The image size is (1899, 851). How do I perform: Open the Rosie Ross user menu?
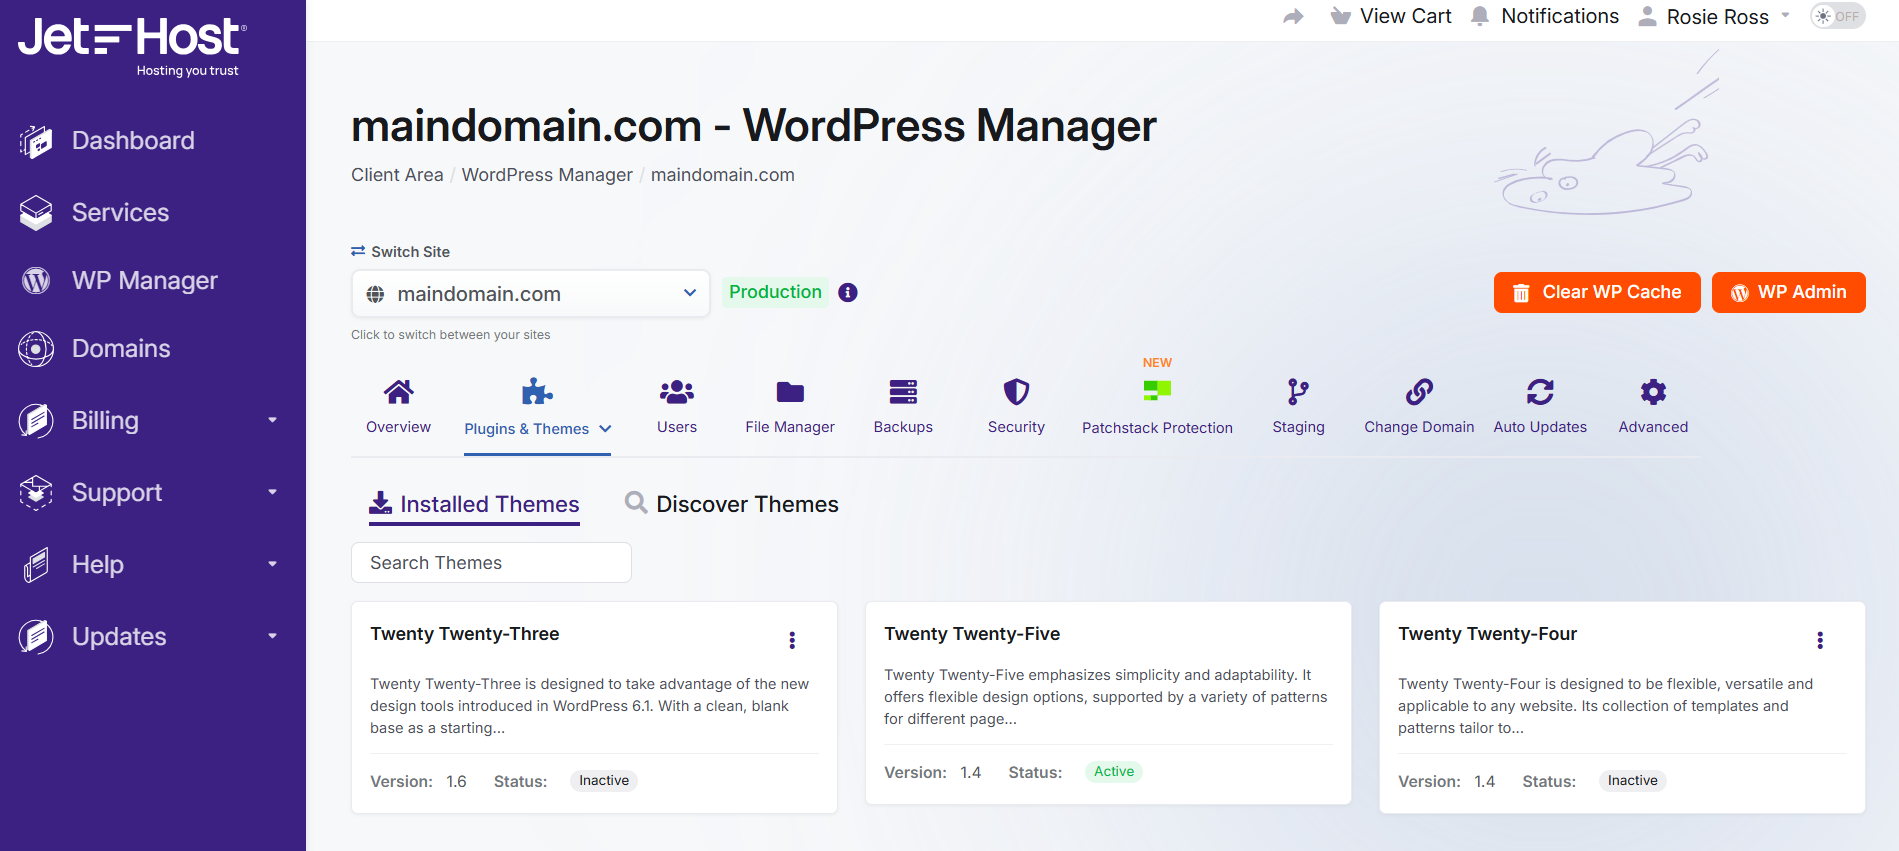1714,17
